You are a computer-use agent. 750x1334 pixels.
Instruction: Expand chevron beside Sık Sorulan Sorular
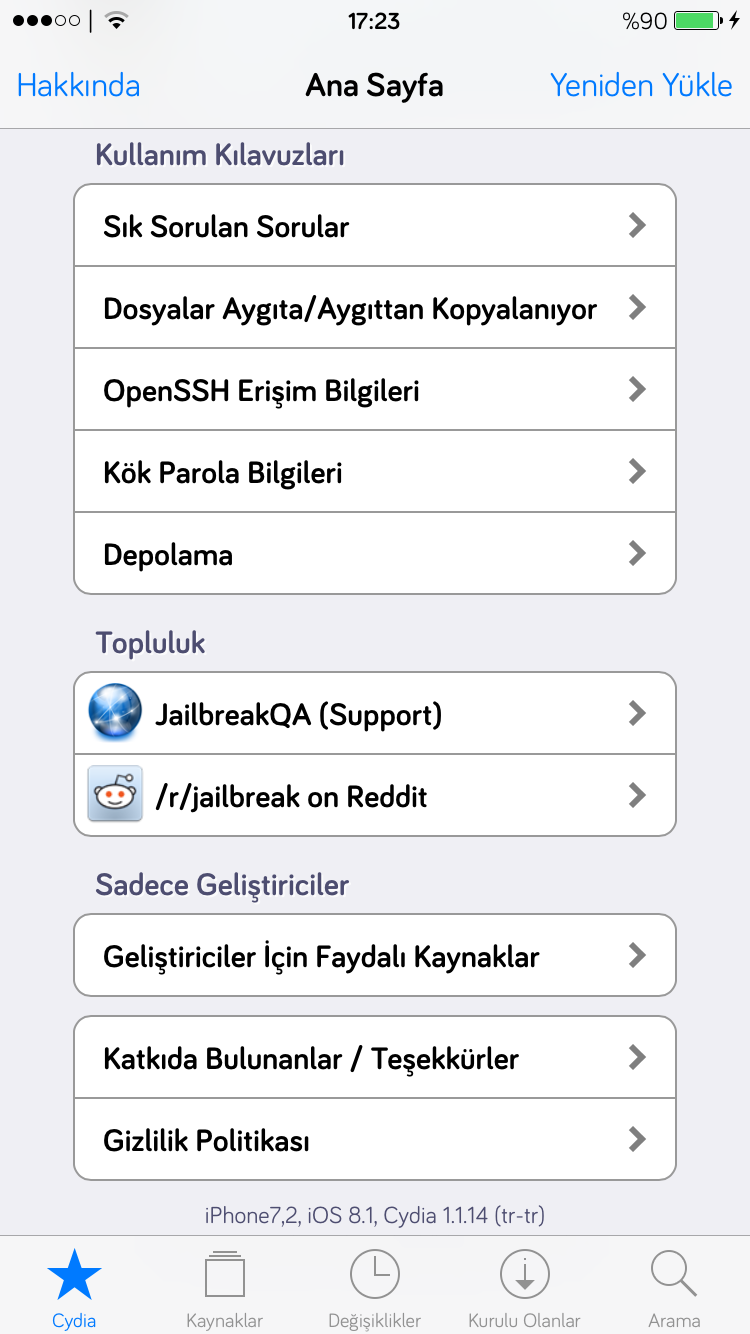[637, 226]
